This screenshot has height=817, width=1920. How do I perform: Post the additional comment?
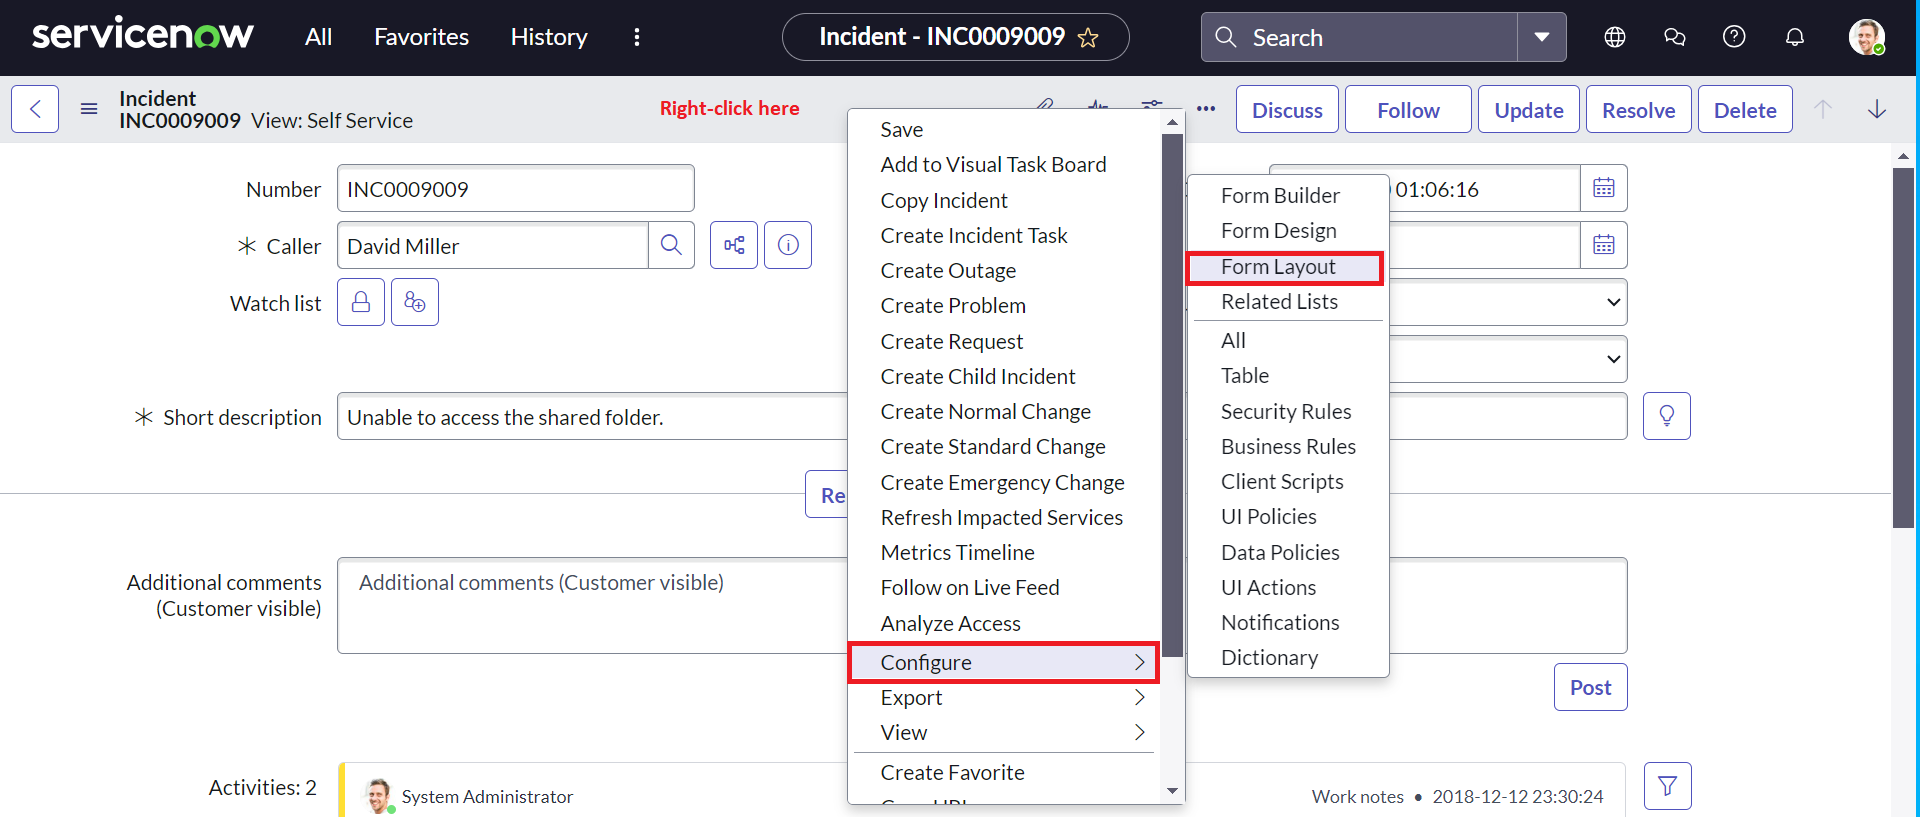pyautogui.click(x=1590, y=687)
